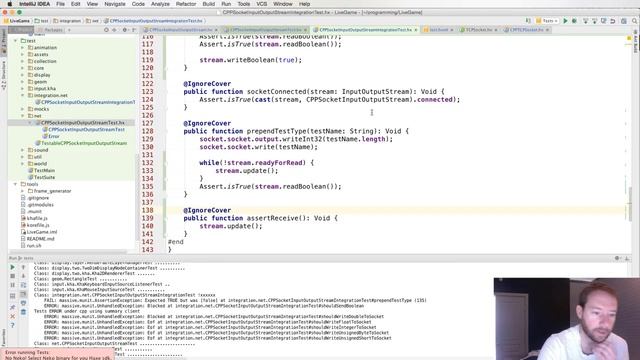Open the Refactor menu

tap(186, 4)
